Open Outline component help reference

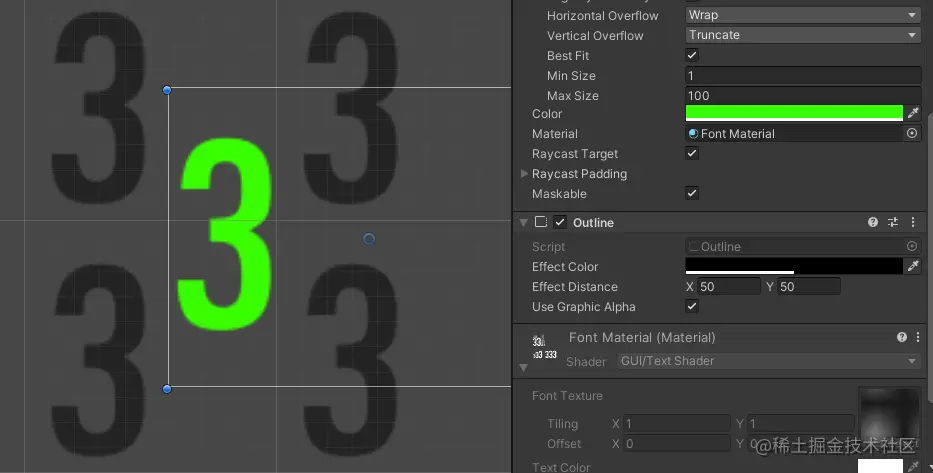coord(873,222)
